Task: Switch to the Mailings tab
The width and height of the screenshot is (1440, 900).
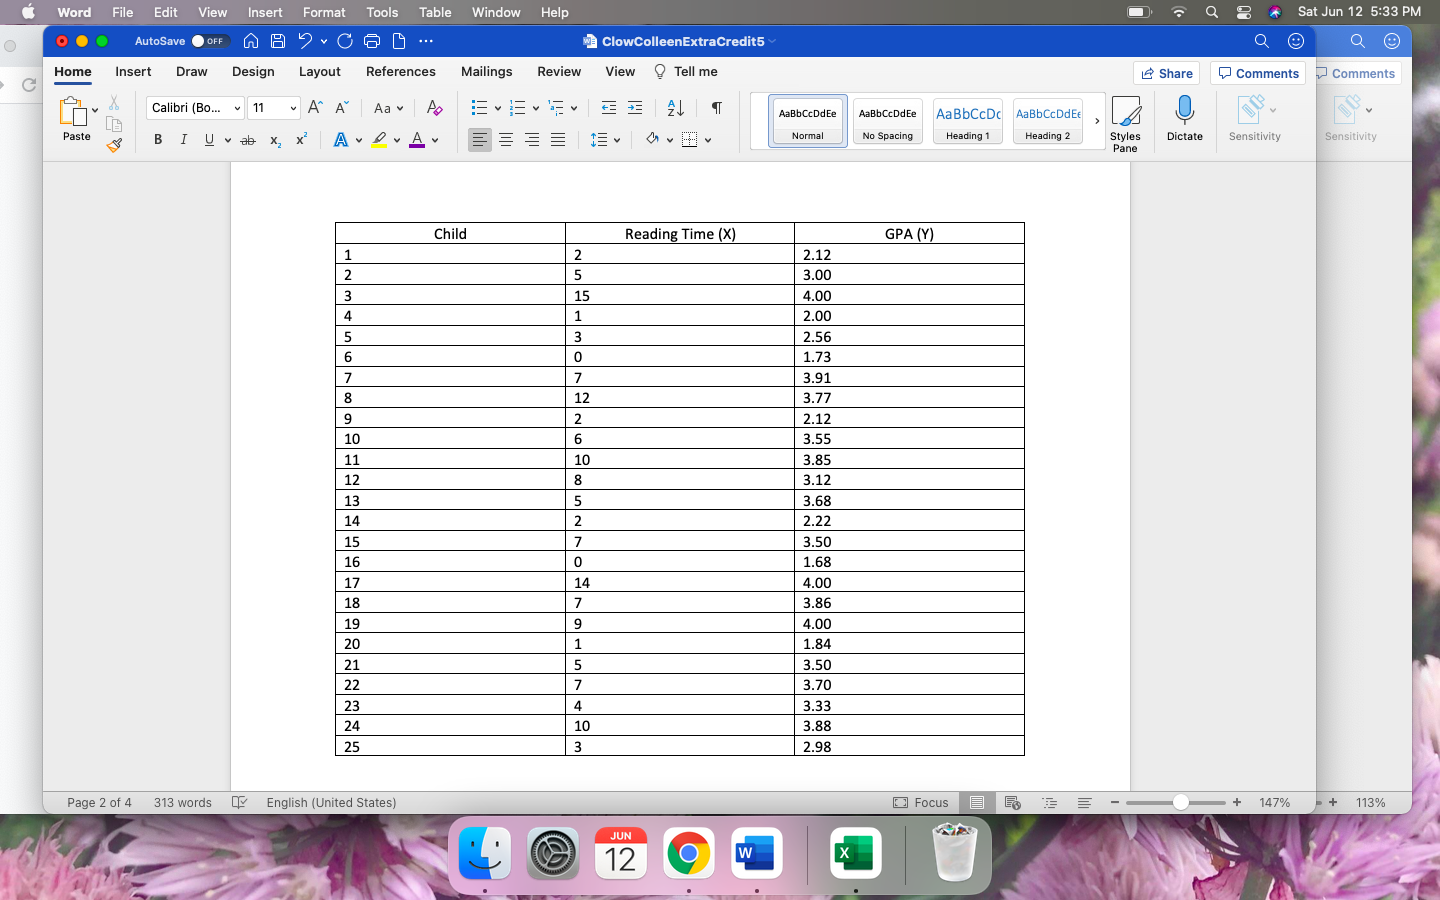Action: (487, 72)
